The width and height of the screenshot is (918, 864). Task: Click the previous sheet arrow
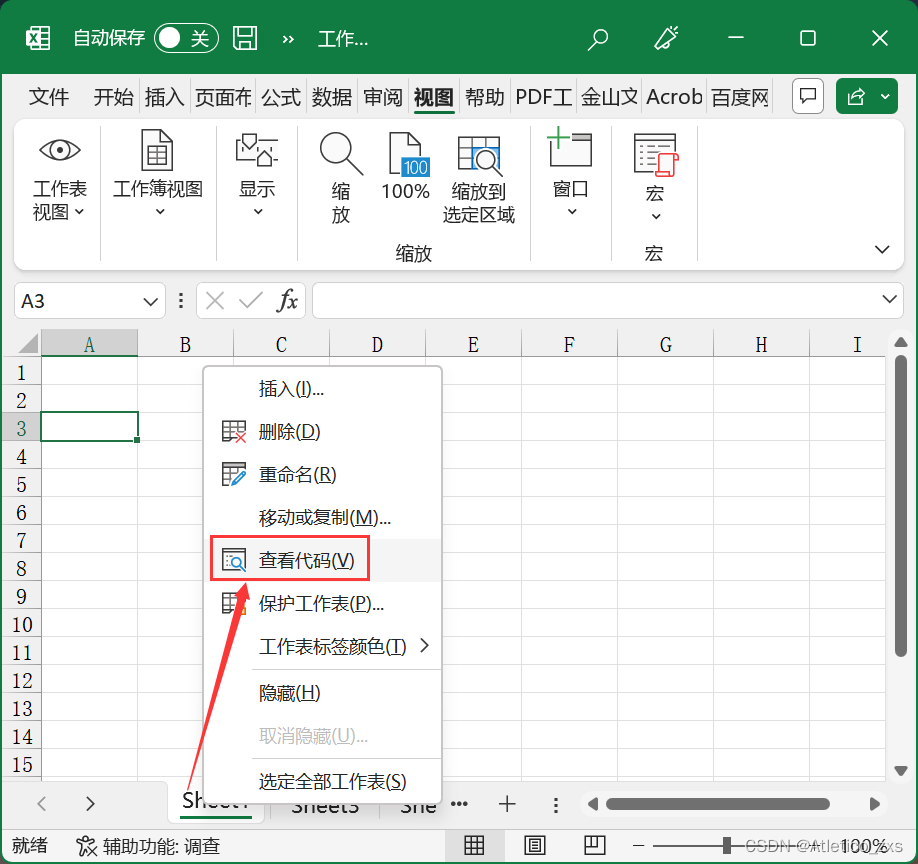pos(42,803)
